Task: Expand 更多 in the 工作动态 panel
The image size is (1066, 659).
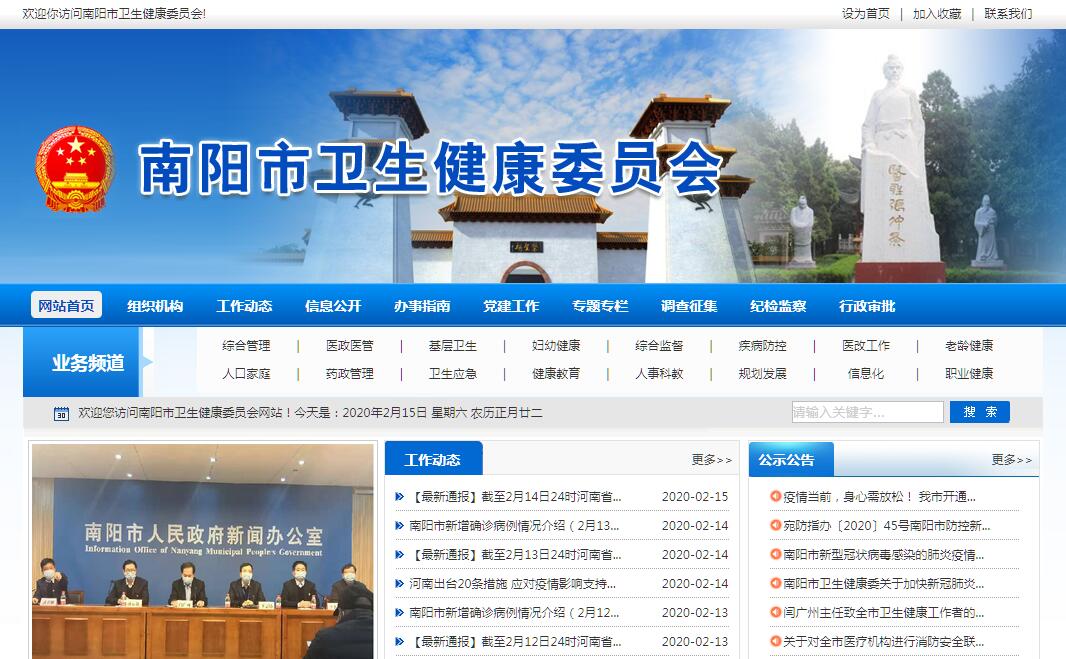Action: 711,460
